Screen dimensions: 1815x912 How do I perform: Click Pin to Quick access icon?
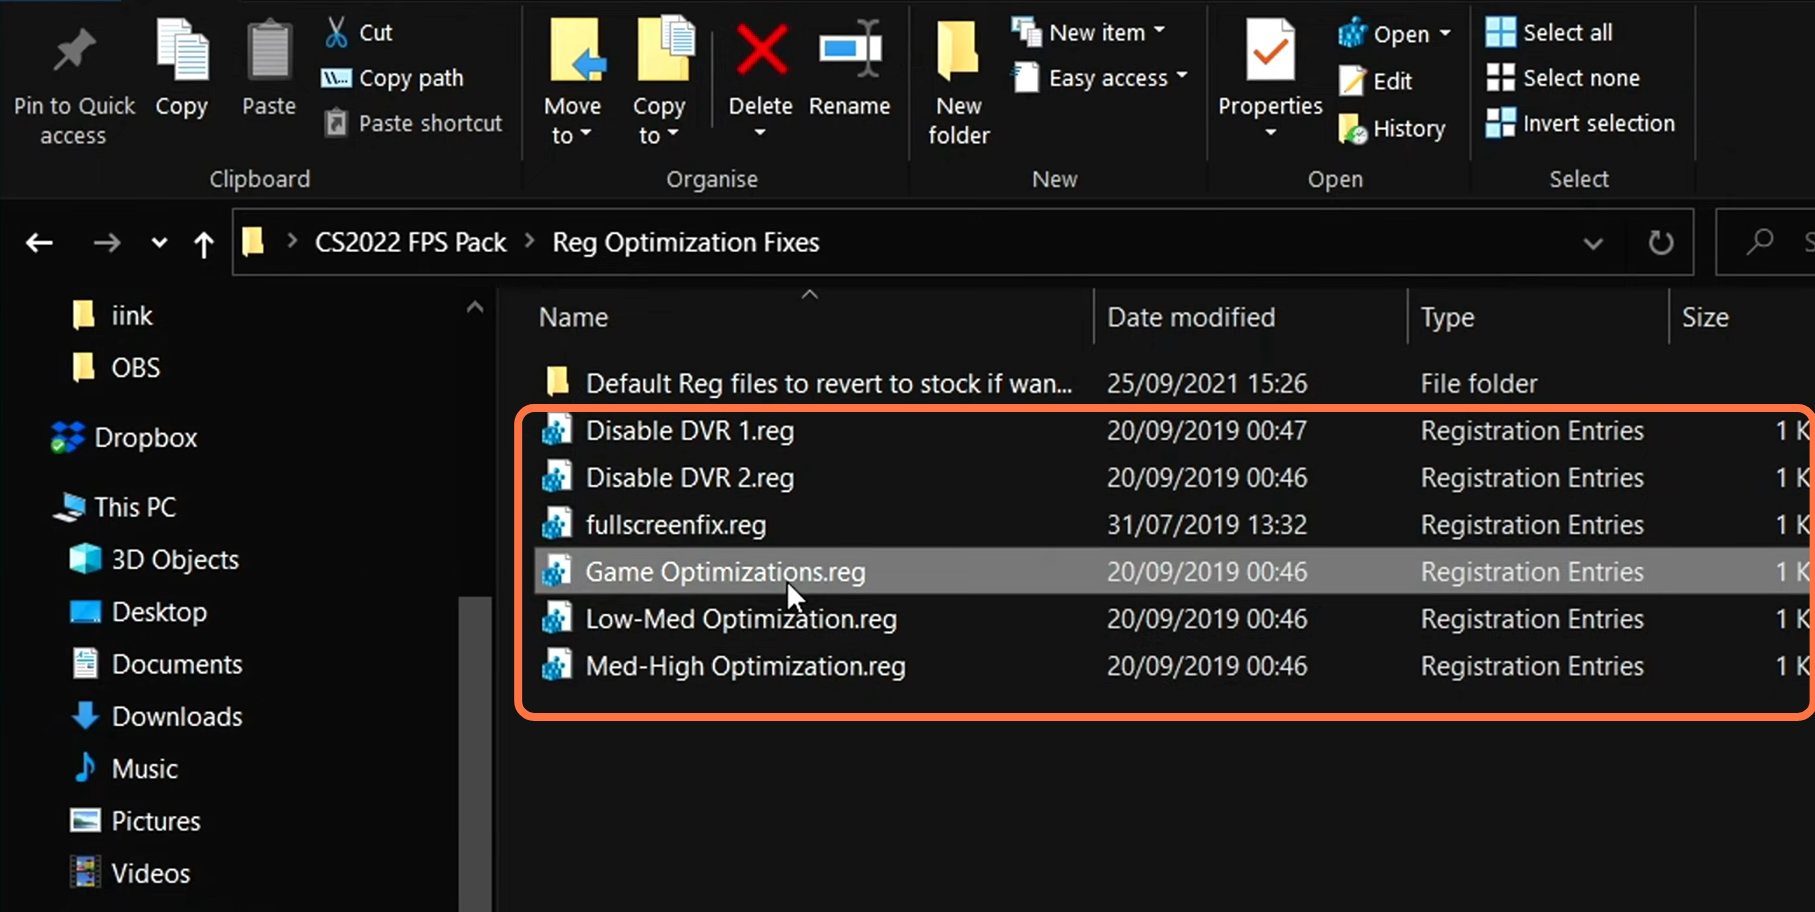click(x=74, y=50)
